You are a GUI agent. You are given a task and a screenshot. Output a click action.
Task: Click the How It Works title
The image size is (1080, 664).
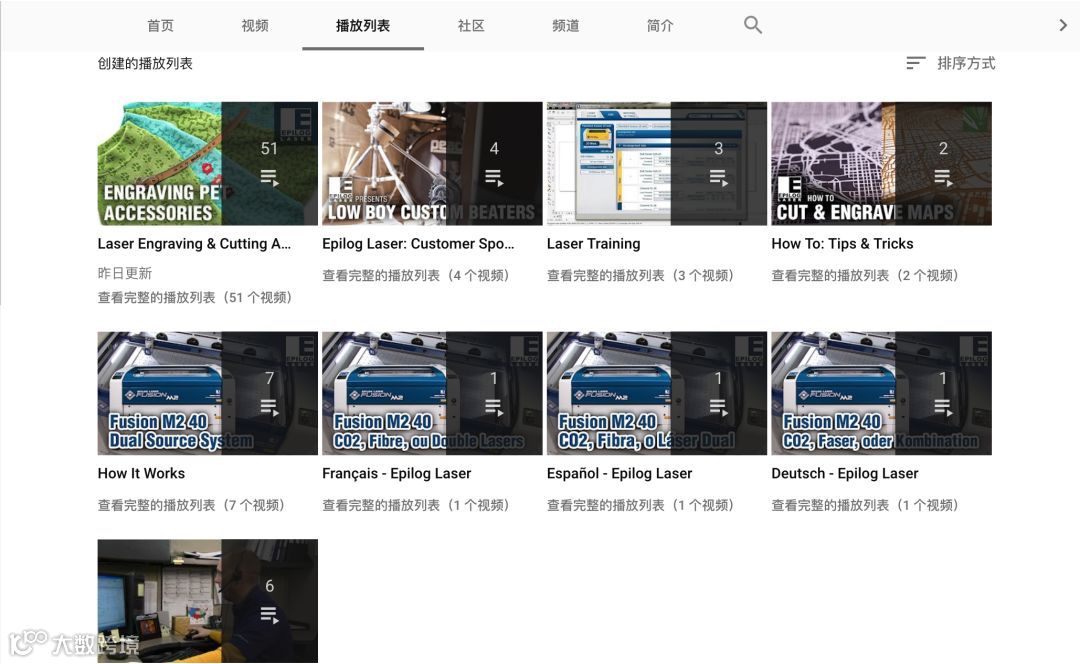(141, 473)
